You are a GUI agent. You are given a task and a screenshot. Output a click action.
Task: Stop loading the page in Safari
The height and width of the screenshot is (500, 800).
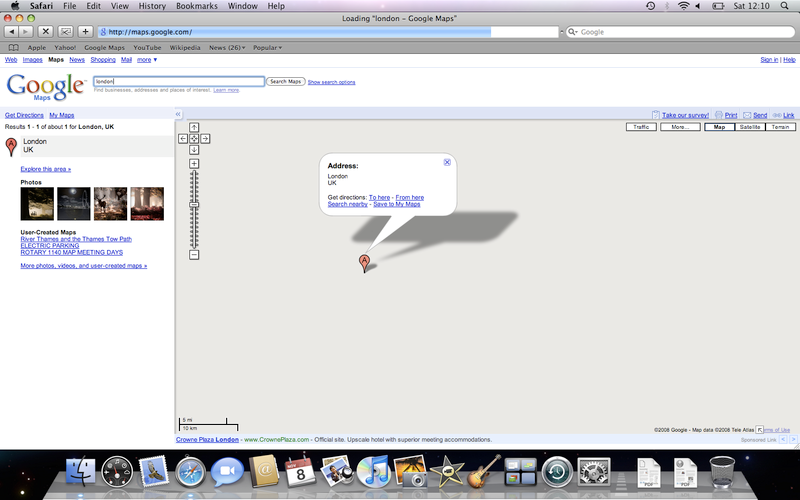45,32
